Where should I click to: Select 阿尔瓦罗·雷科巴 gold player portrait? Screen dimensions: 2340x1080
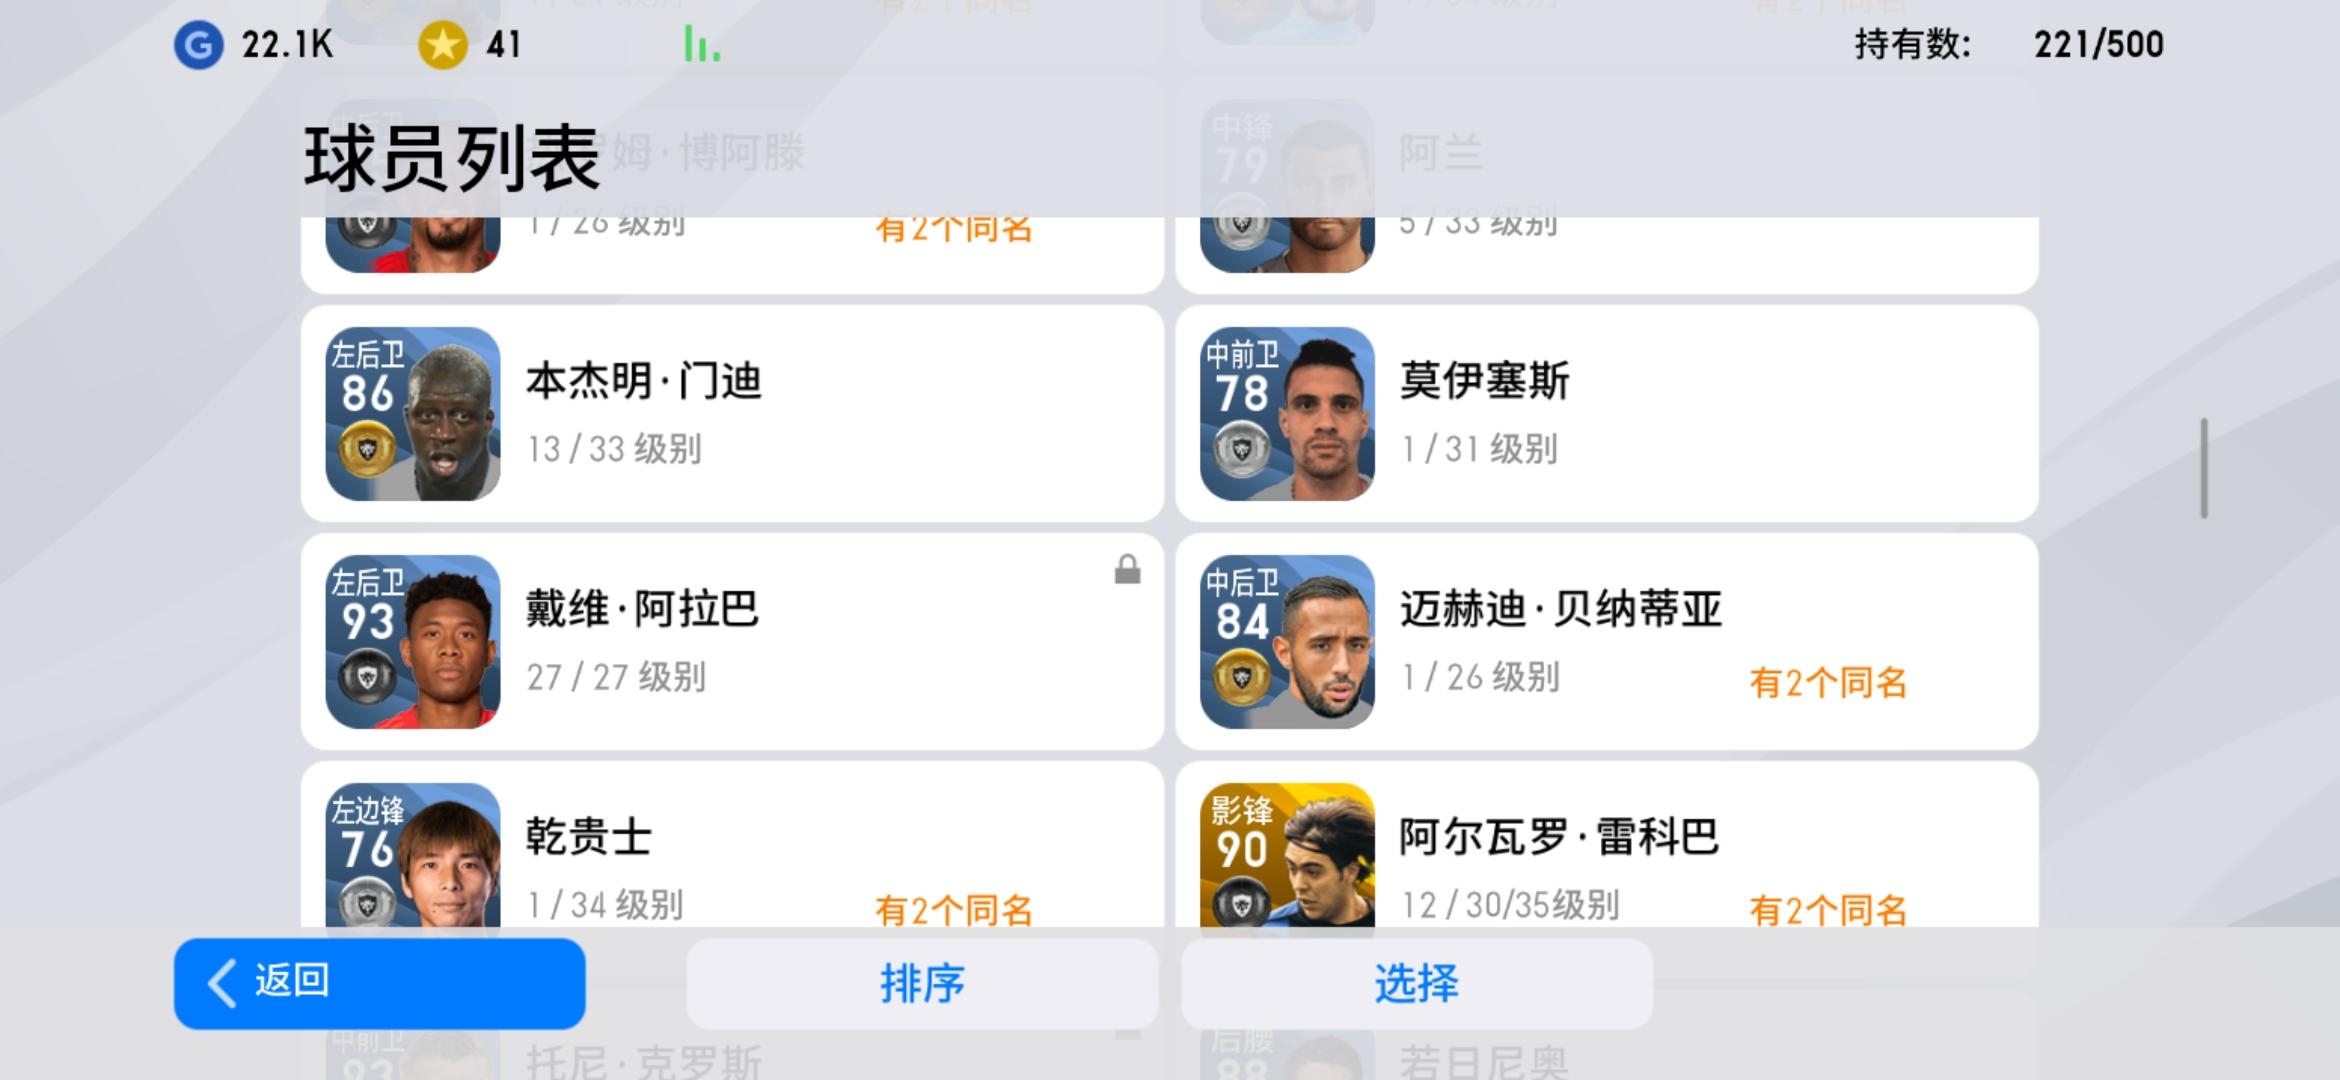click(x=1287, y=855)
